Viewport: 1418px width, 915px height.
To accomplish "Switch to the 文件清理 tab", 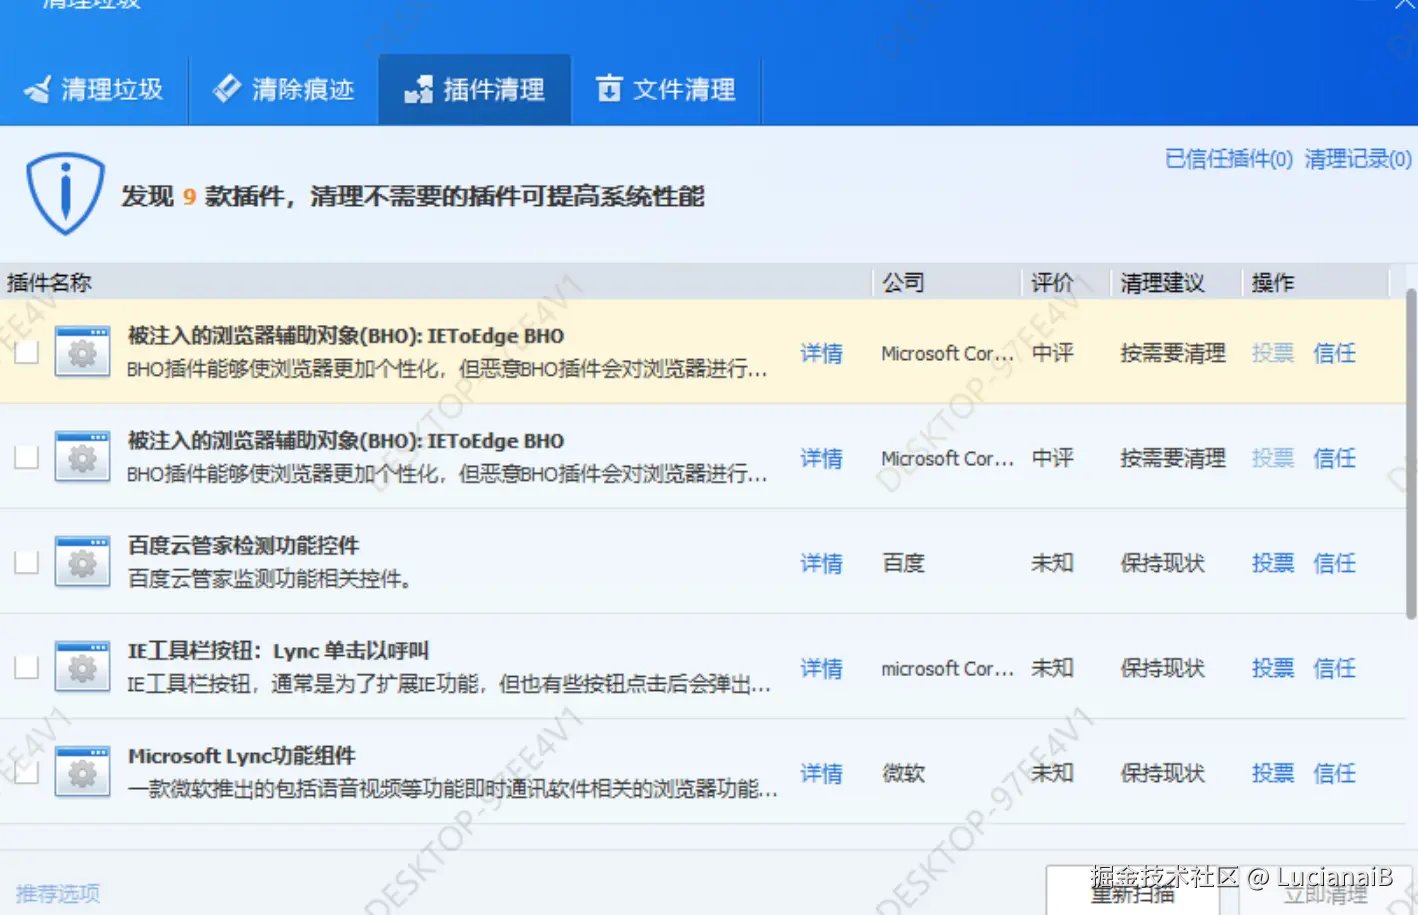I will coord(668,89).
